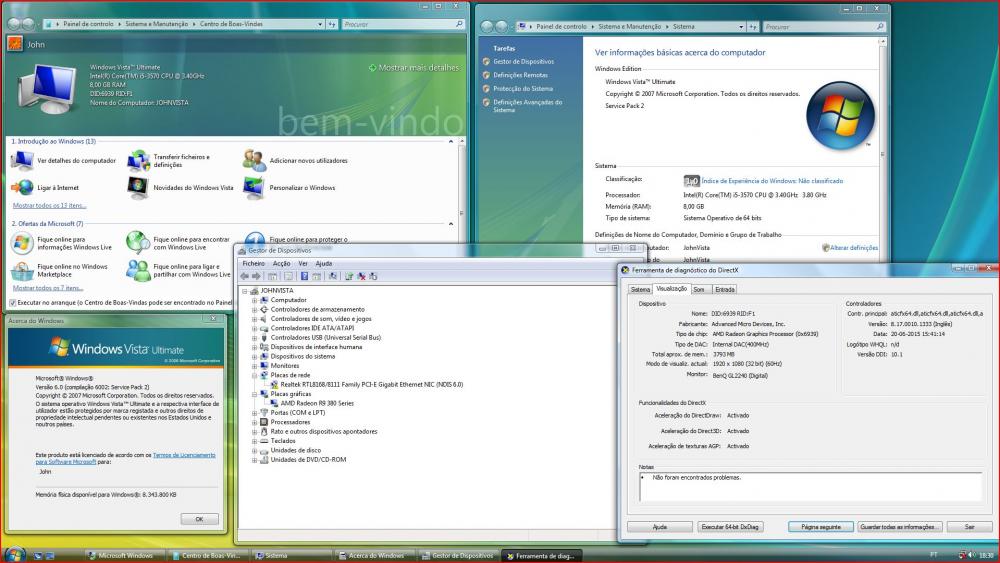
Task: Expand Computador node in device tree
Action: click(x=254, y=300)
